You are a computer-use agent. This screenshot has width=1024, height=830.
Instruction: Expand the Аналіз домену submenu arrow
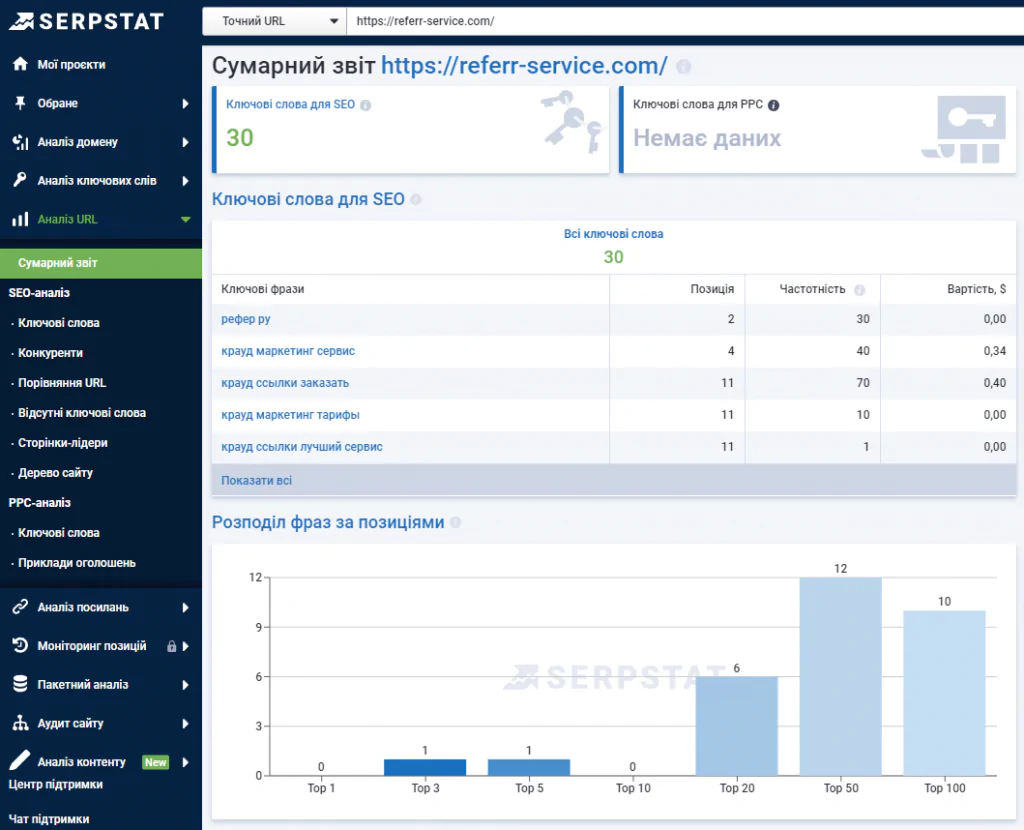(x=185, y=142)
